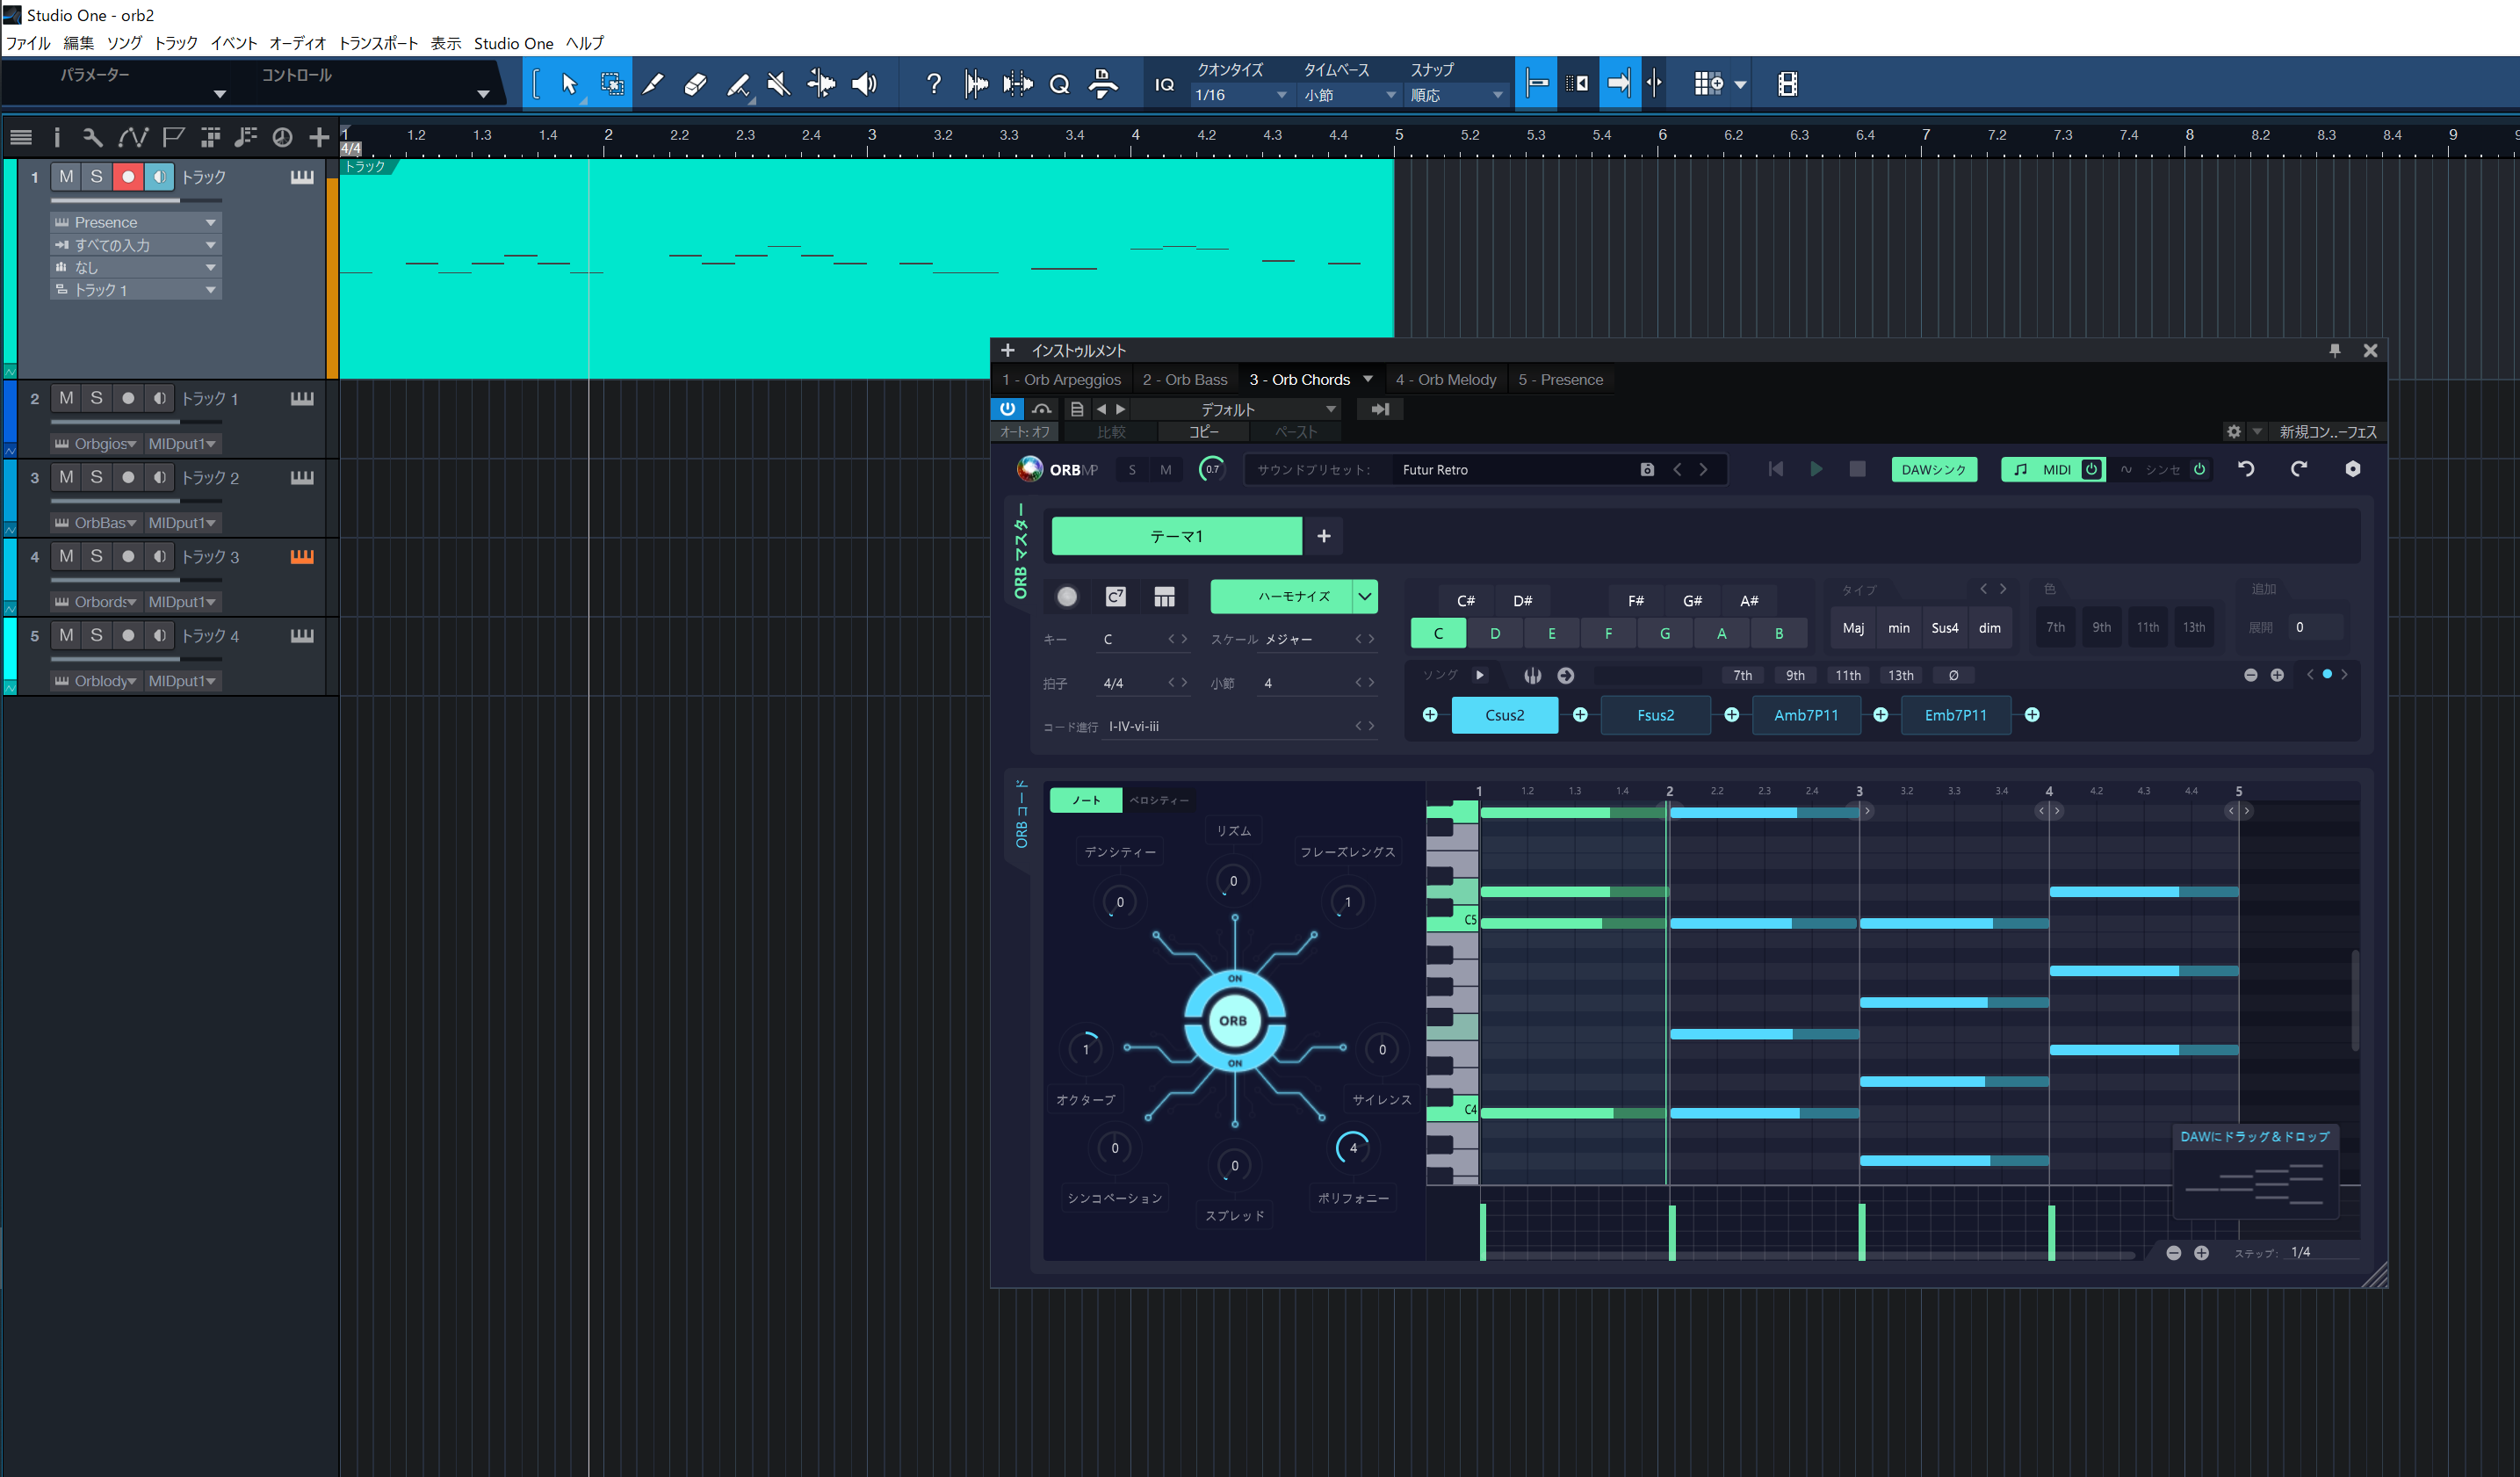Open the トランスポート menu
2520x1477 pixels.
click(x=378, y=43)
